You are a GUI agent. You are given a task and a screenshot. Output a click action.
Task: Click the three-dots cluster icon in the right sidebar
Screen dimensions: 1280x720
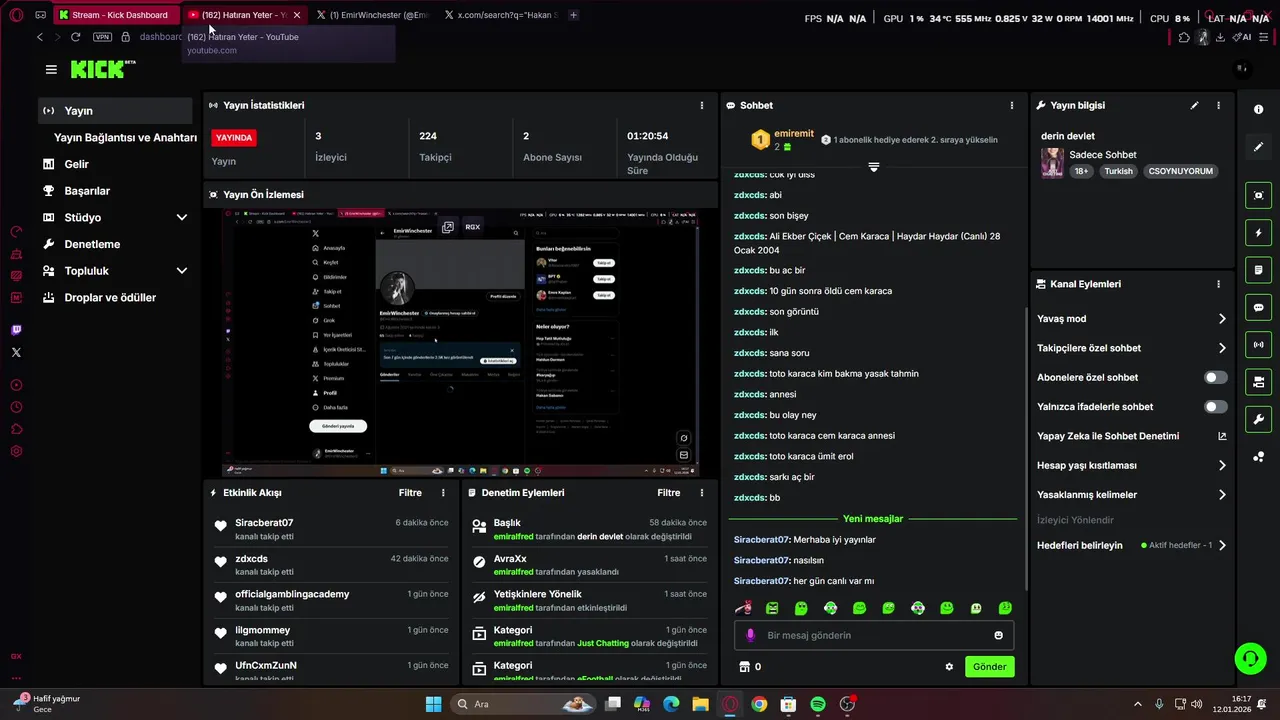(1258, 457)
